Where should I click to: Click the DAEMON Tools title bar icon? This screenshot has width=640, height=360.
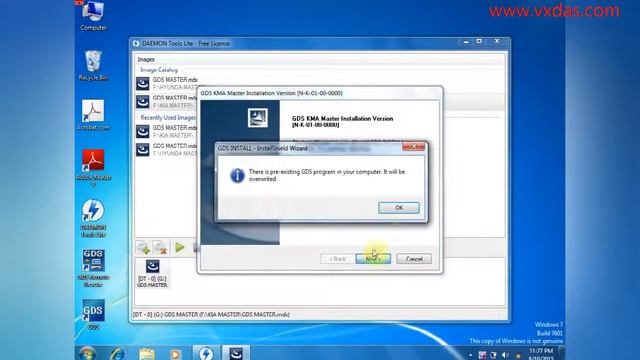(136, 43)
